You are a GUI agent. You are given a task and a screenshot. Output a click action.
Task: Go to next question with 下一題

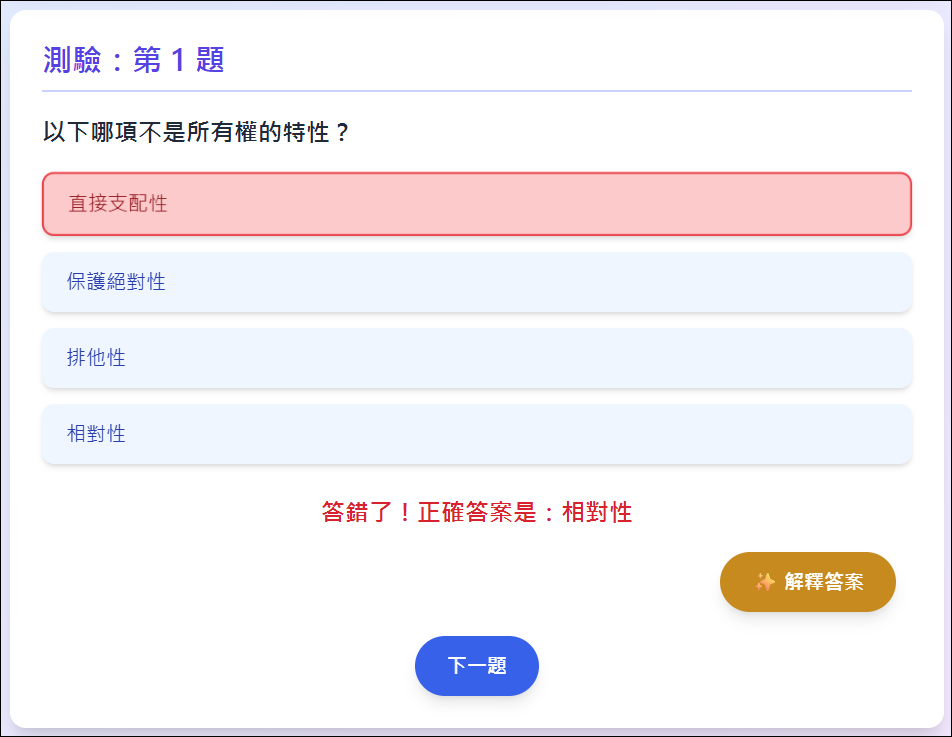[477, 666]
